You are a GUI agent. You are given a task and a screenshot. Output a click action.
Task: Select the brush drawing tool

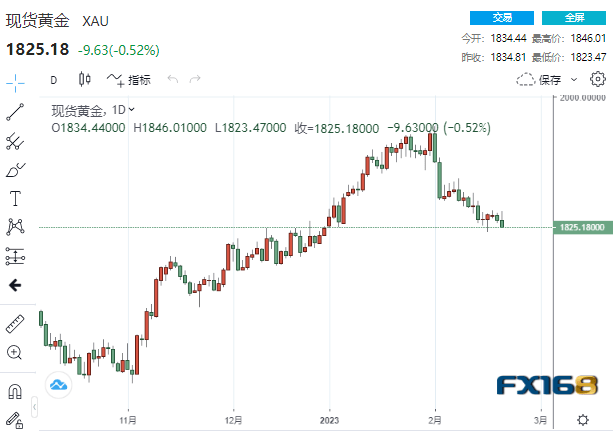pos(15,169)
